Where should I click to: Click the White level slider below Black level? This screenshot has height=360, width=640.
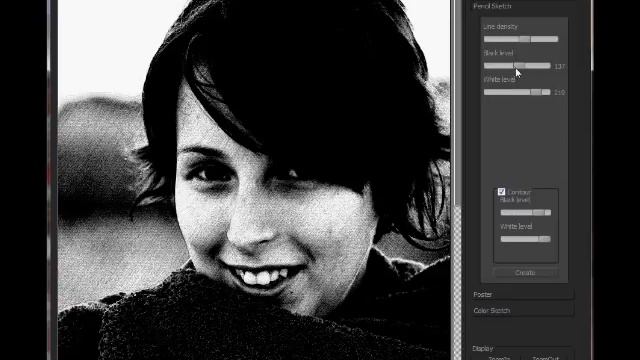point(517,92)
